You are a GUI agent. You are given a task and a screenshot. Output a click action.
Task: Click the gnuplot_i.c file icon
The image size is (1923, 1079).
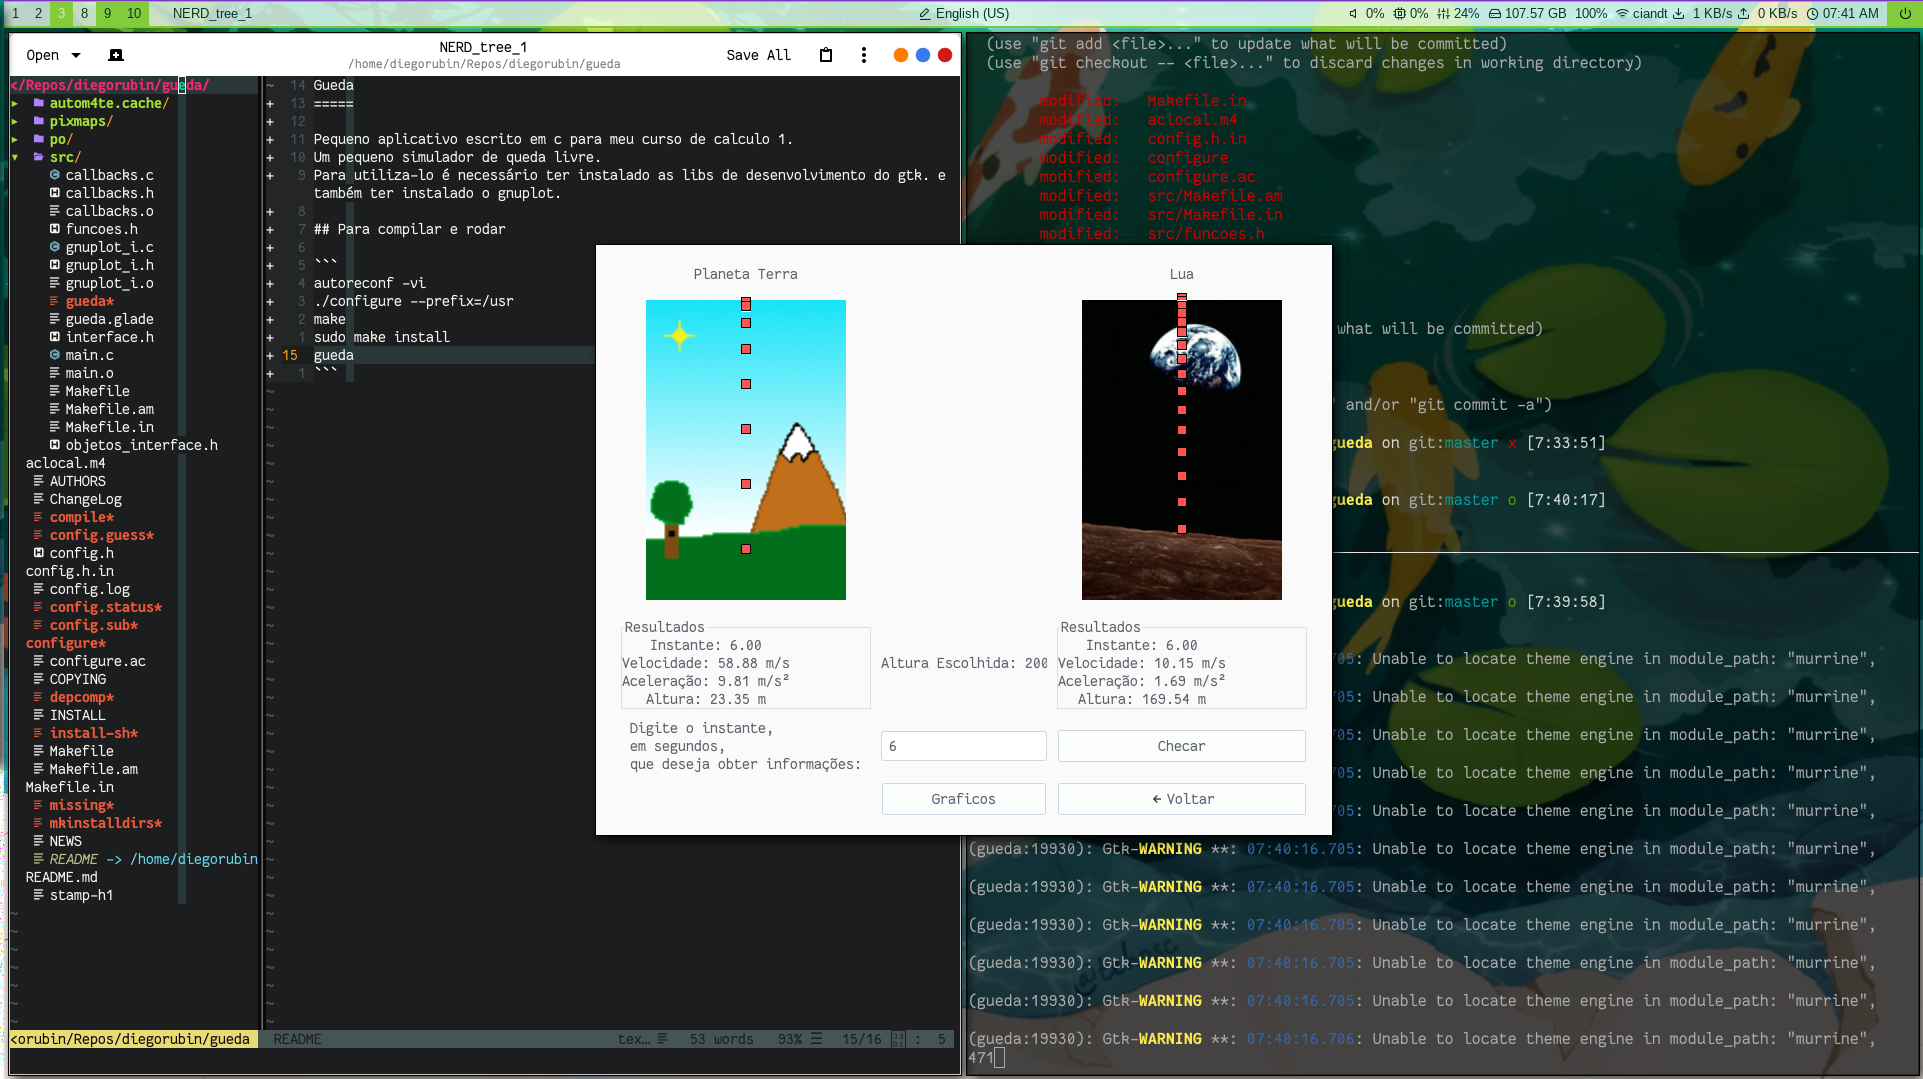[55, 247]
